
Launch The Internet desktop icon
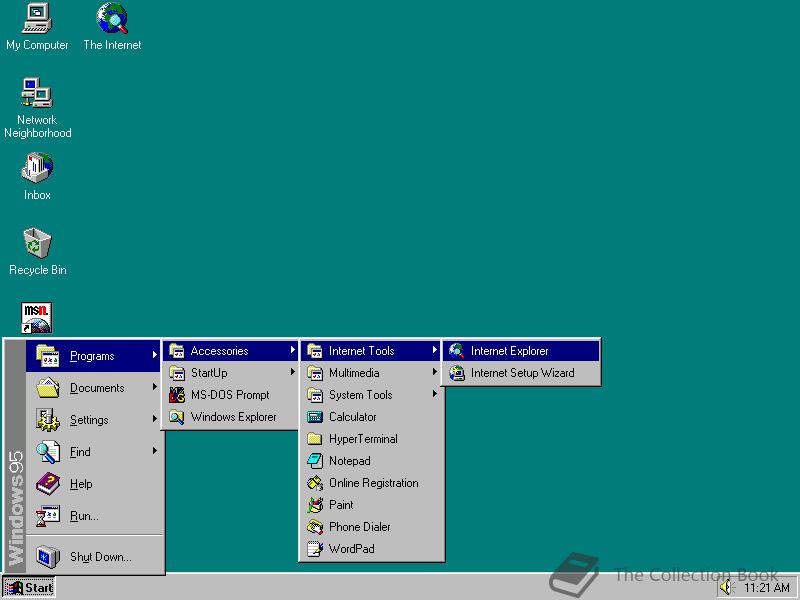coord(111,20)
